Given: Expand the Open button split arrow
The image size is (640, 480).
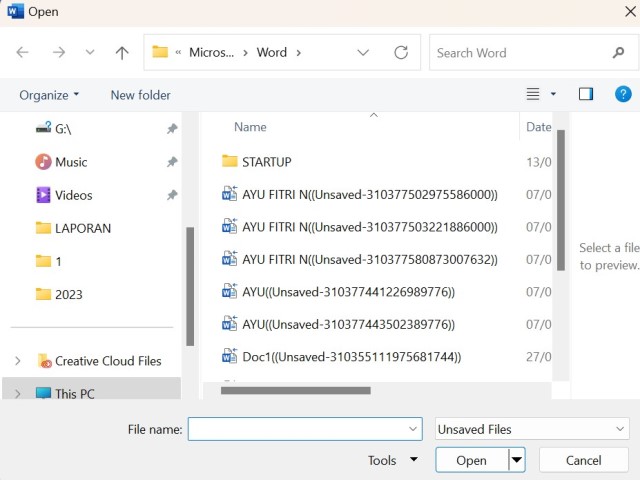Looking at the screenshot, I should tap(517, 460).
